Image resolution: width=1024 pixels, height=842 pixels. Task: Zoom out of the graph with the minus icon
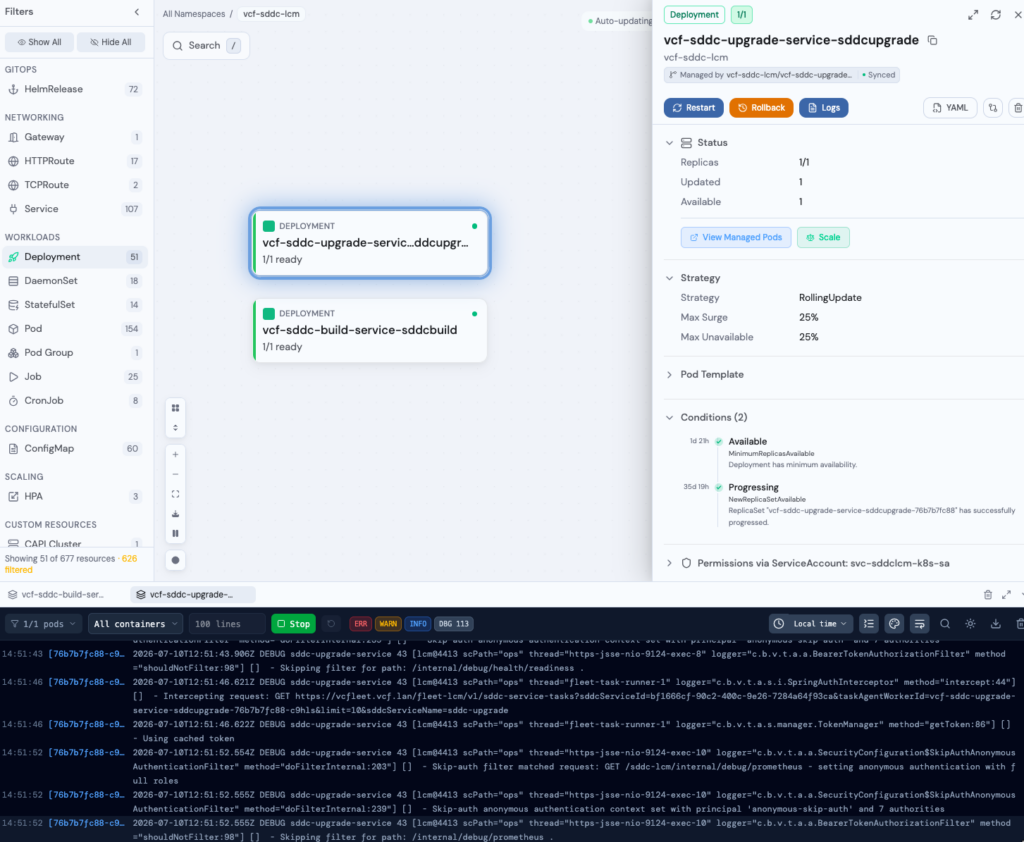[x=175, y=474]
